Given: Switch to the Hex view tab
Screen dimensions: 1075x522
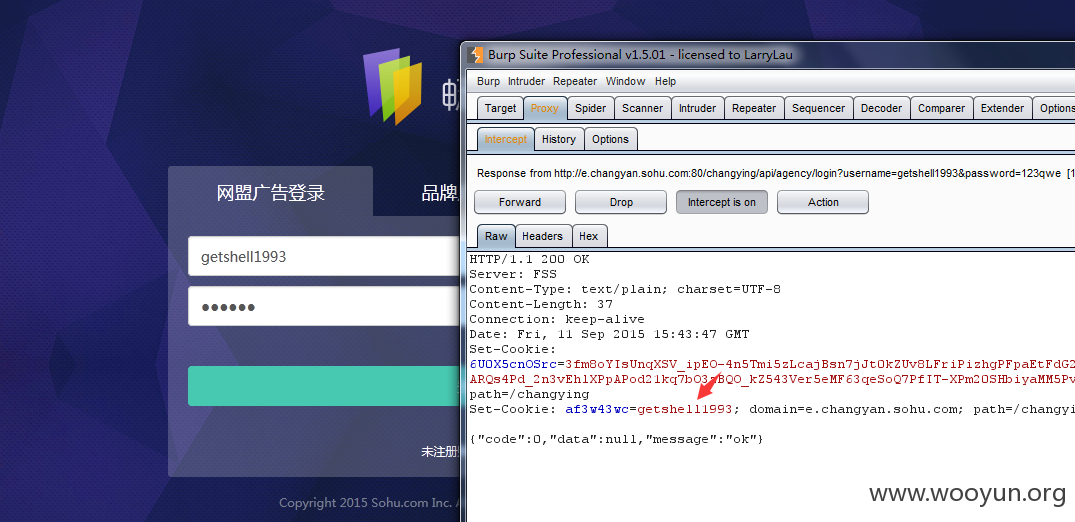Looking at the screenshot, I should [589, 236].
